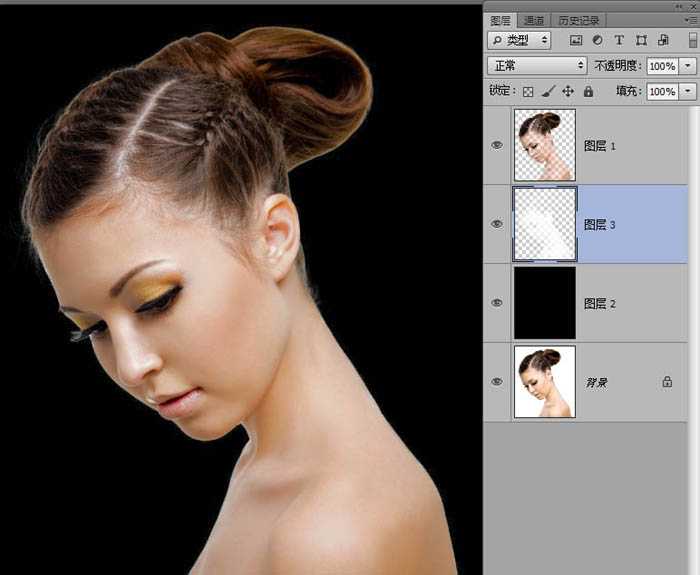Click the lock all padlock icon
This screenshot has width=700, height=575.
[x=588, y=91]
